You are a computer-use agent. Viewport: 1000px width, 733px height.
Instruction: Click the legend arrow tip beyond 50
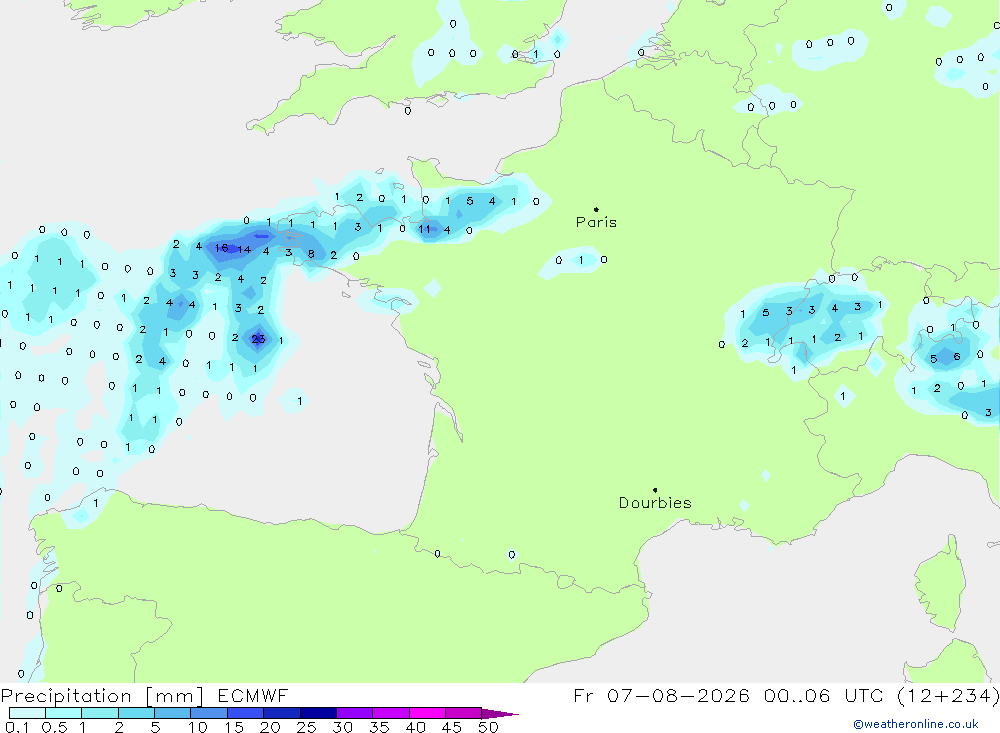click(501, 713)
